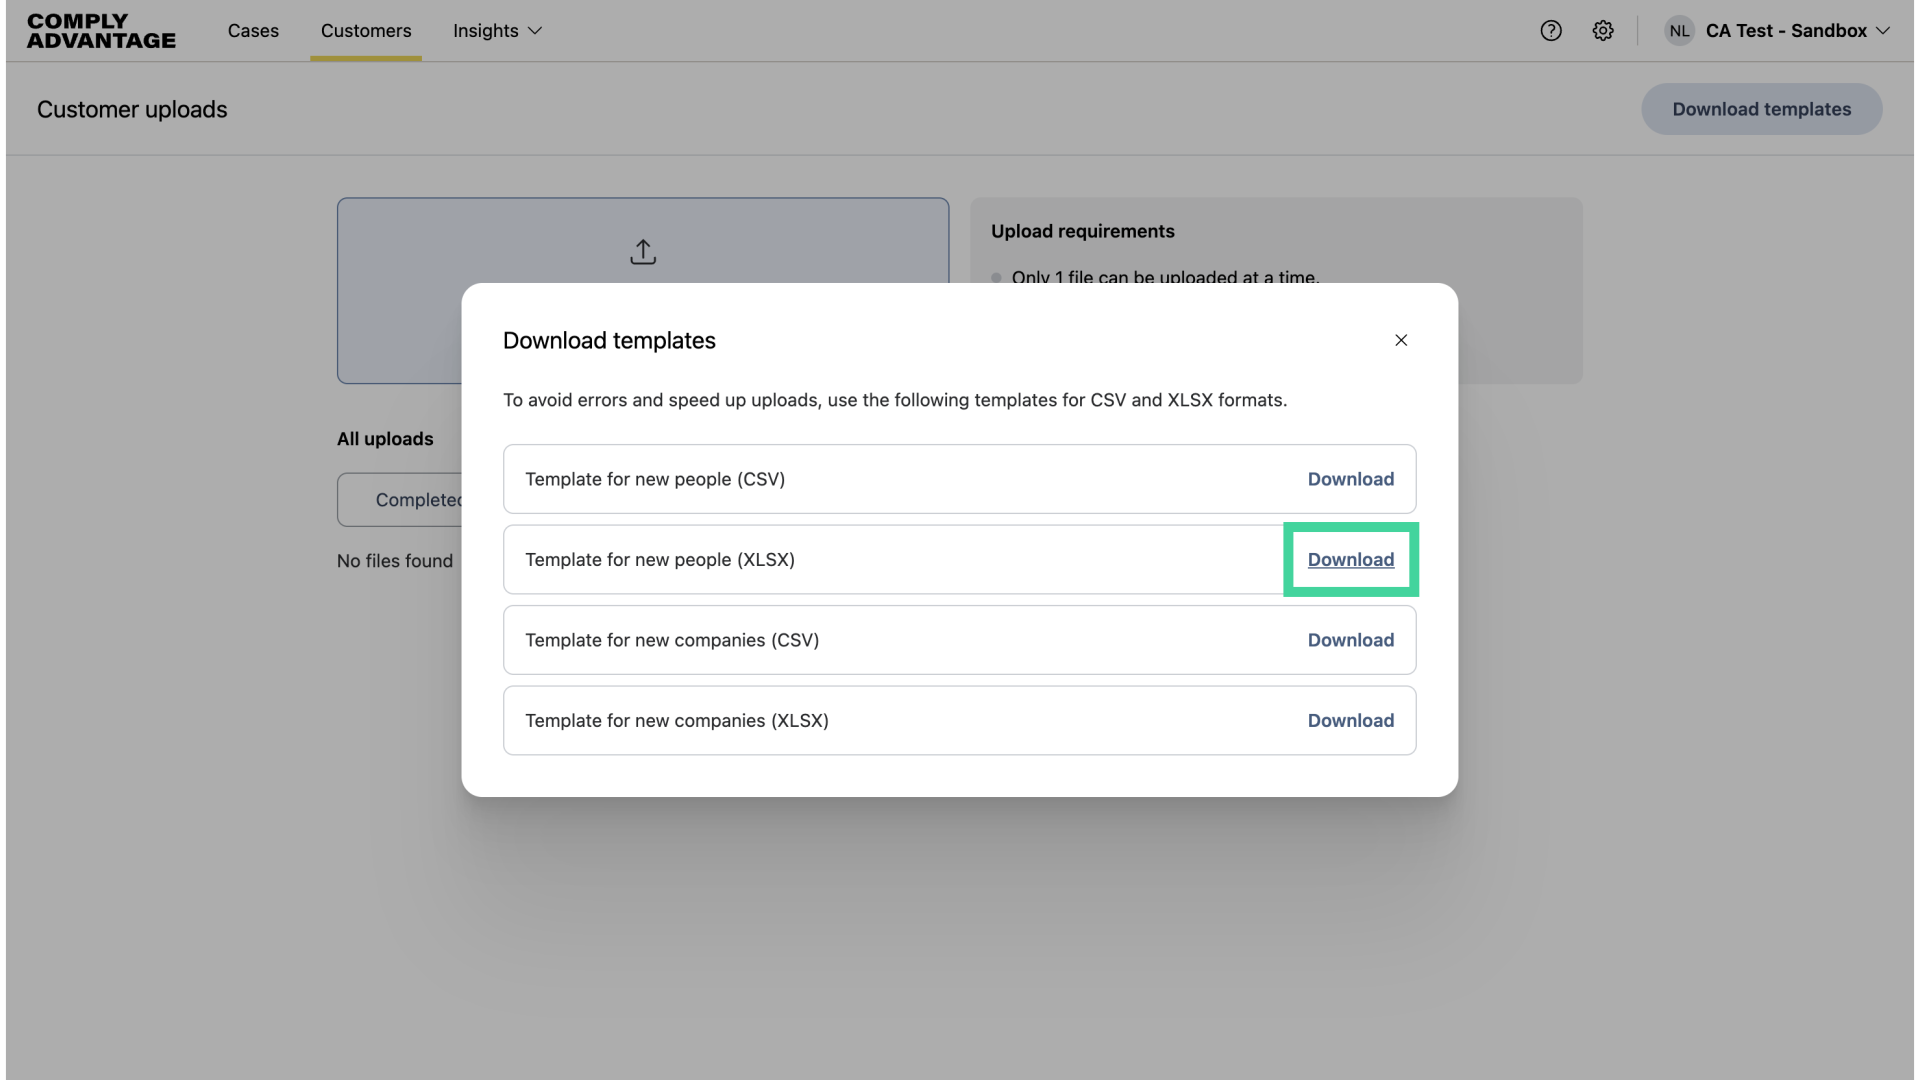1920x1080 pixels.
Task: Download the new people CSV template
Action: 1350,479
